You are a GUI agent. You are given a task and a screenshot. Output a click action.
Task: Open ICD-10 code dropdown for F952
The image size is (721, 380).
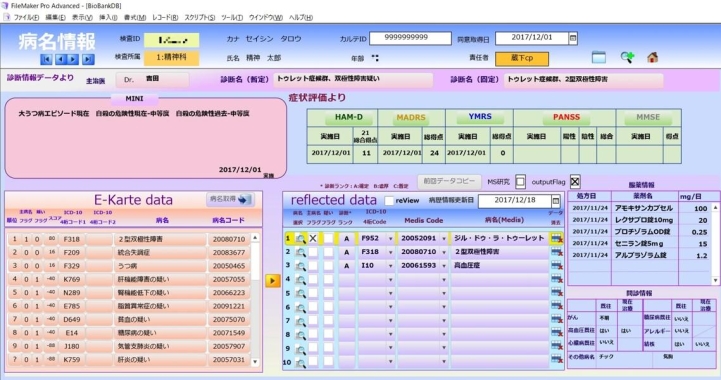(x=390, y=239)
